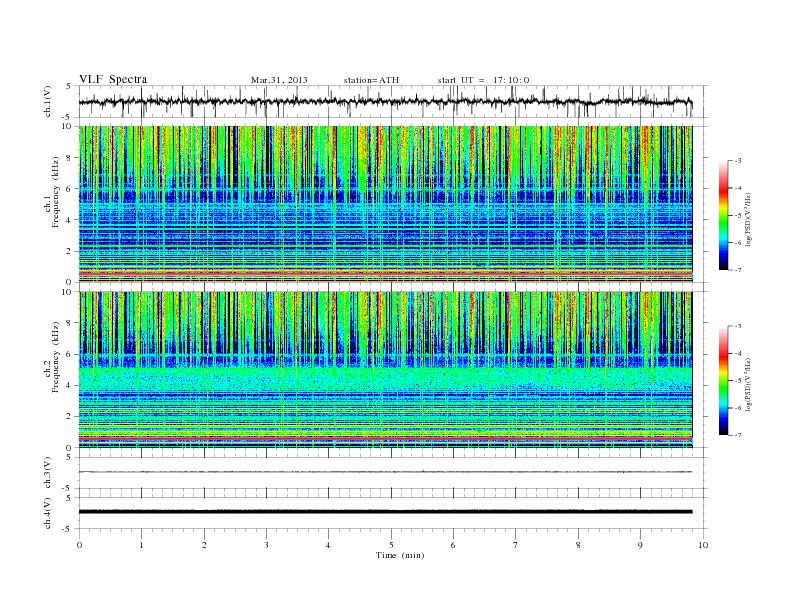Click the ch.2 spectrogram panel
The width and height of the screenshot is (792, 612).
(386, 370)
